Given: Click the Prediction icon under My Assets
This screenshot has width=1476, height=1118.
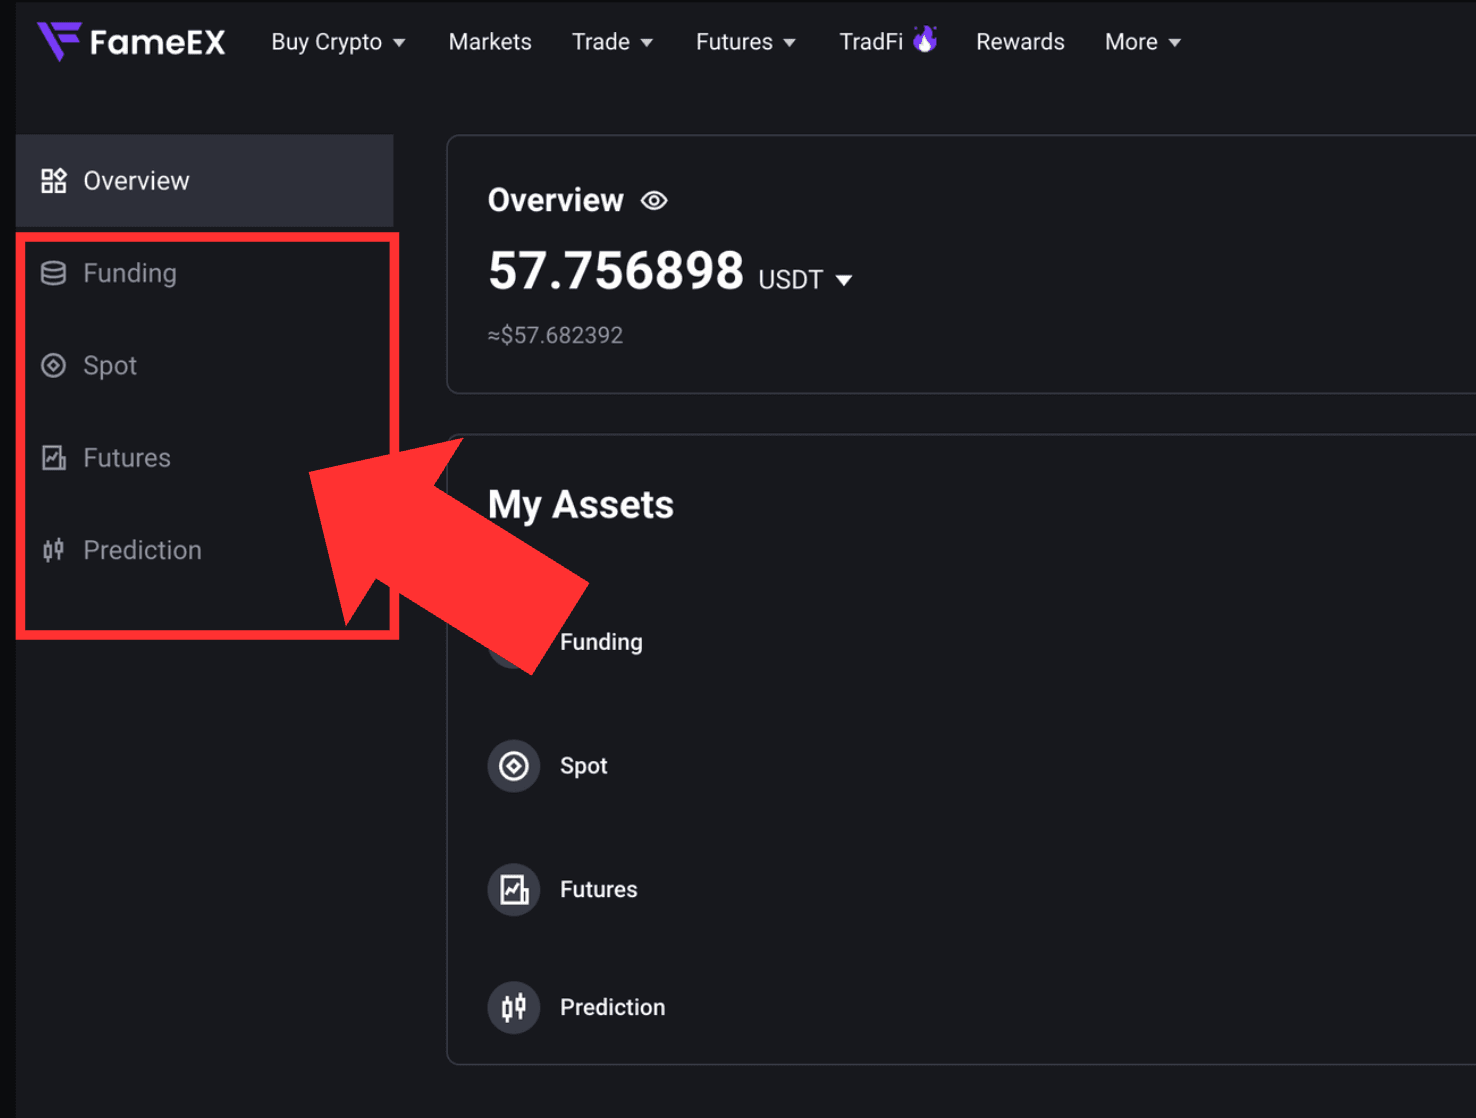Looking at the screenshot, I should [514, 1007].
